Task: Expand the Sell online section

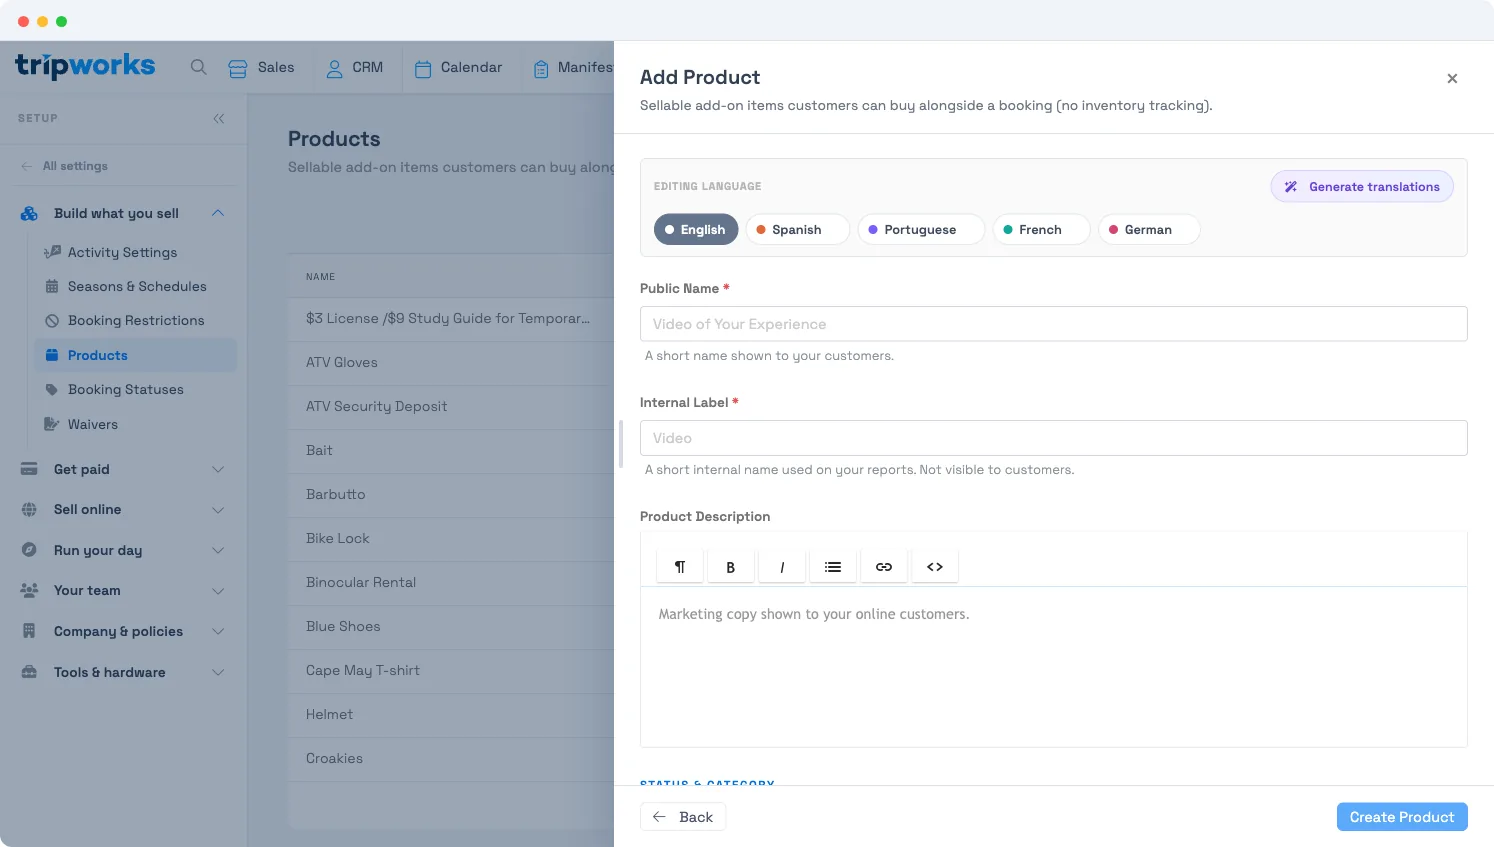Action: pyautogui.click(x=123, y=509)
